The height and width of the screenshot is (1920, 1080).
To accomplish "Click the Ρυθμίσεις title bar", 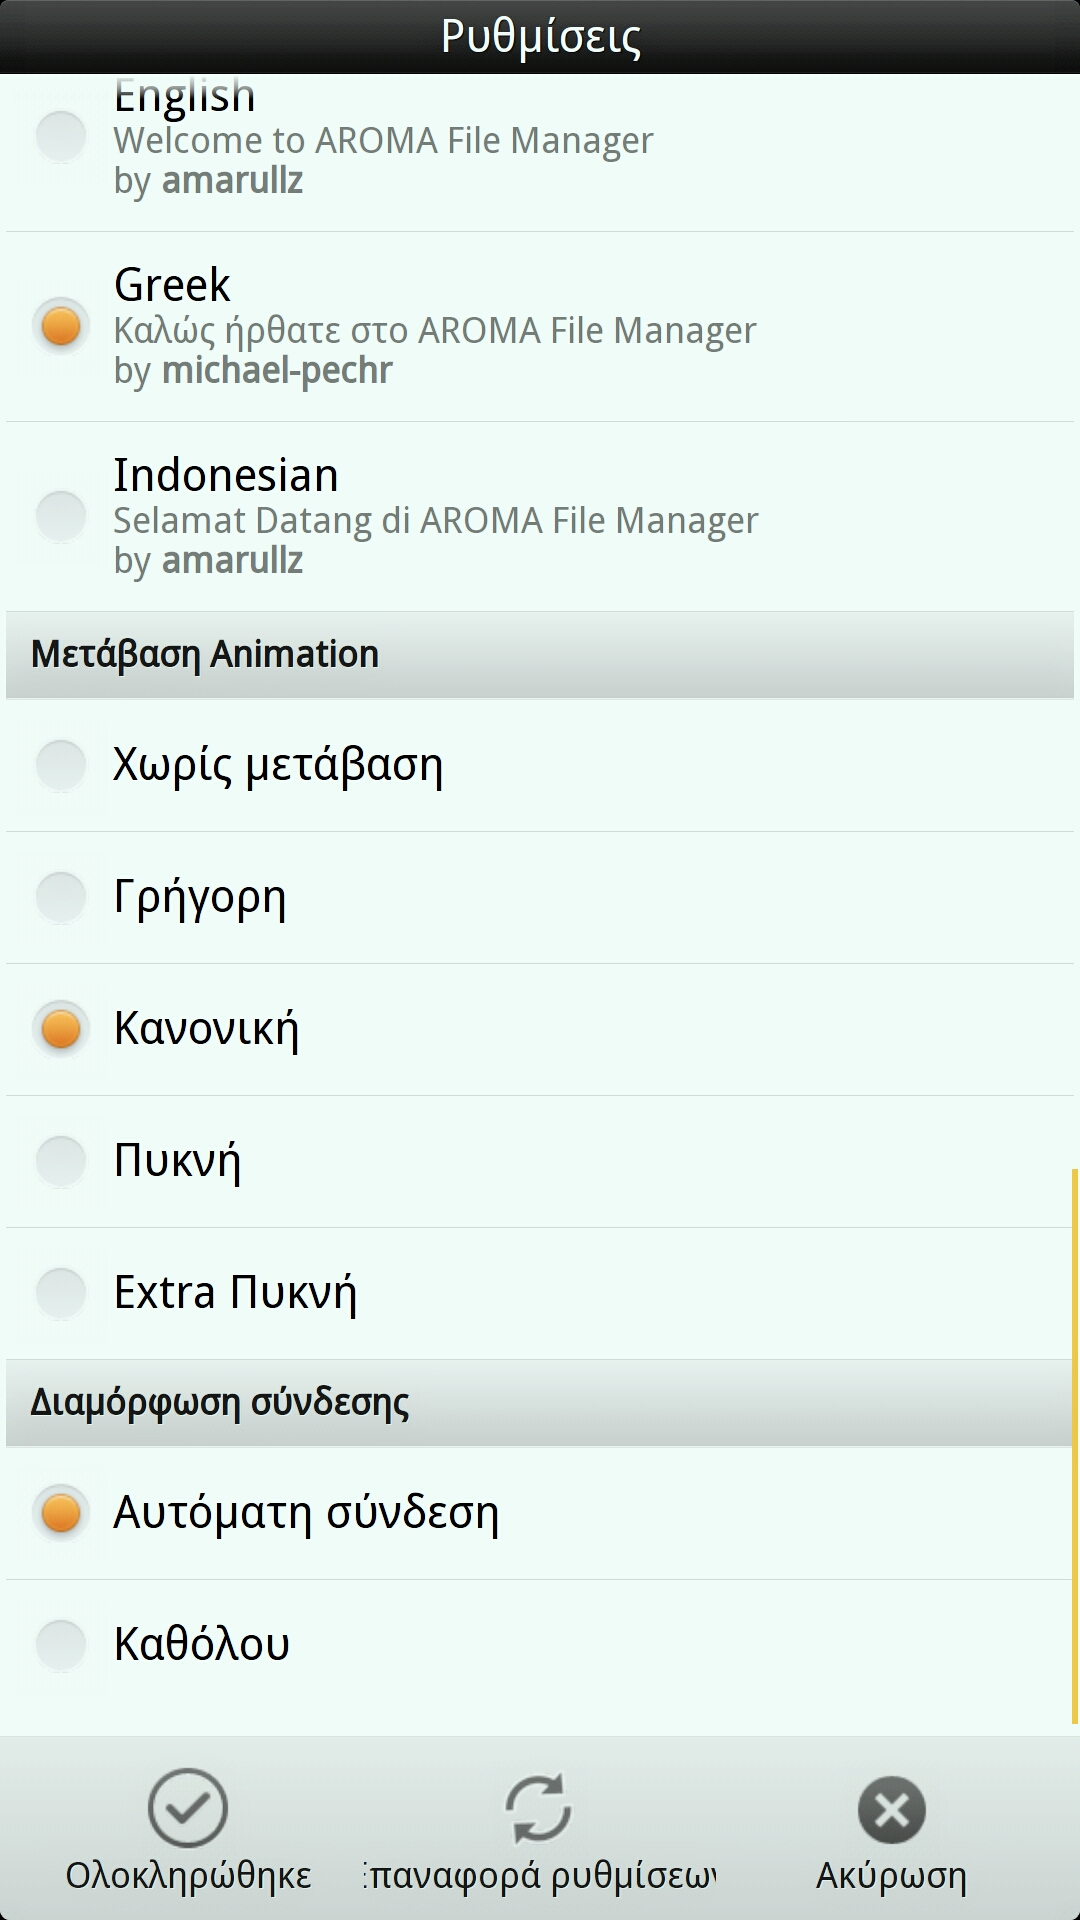I will coord(540,37).
